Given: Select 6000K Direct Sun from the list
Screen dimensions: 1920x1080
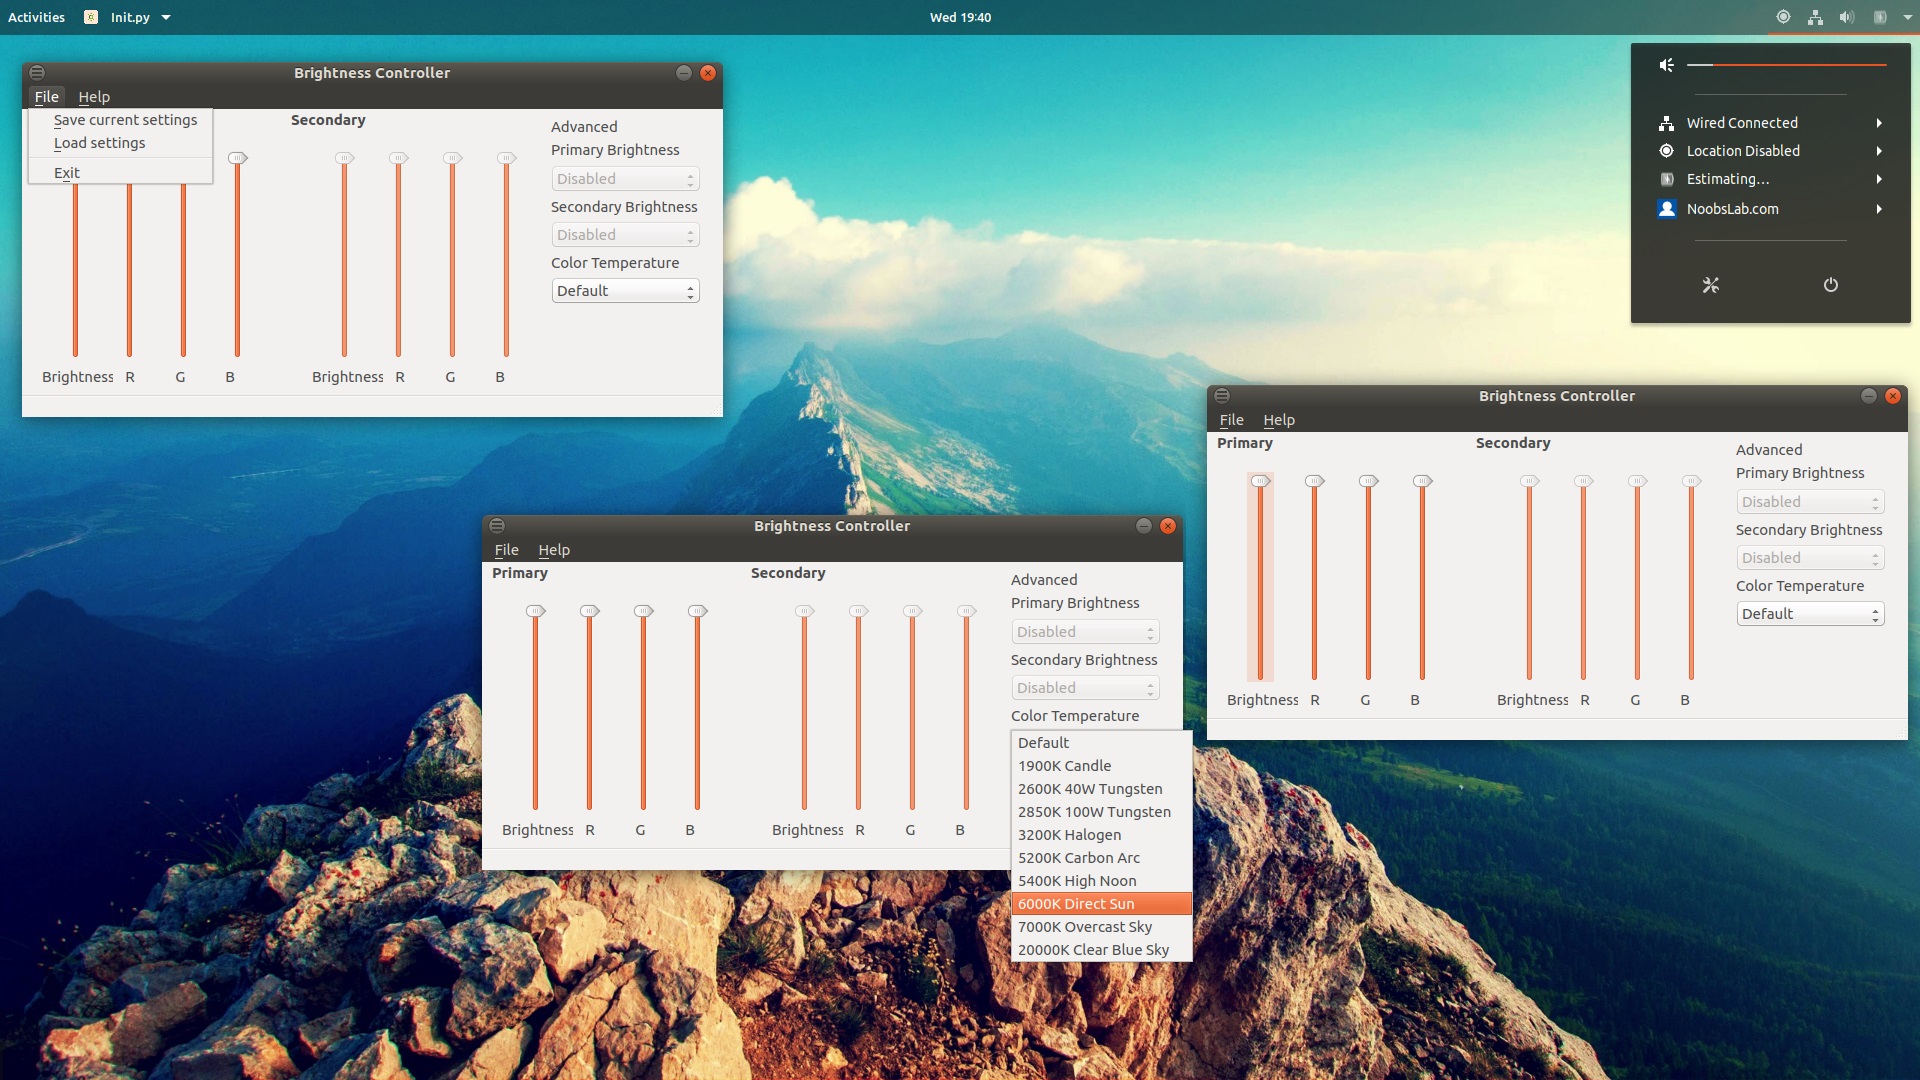Looking at the screenshot, I should coord(1076,903).
